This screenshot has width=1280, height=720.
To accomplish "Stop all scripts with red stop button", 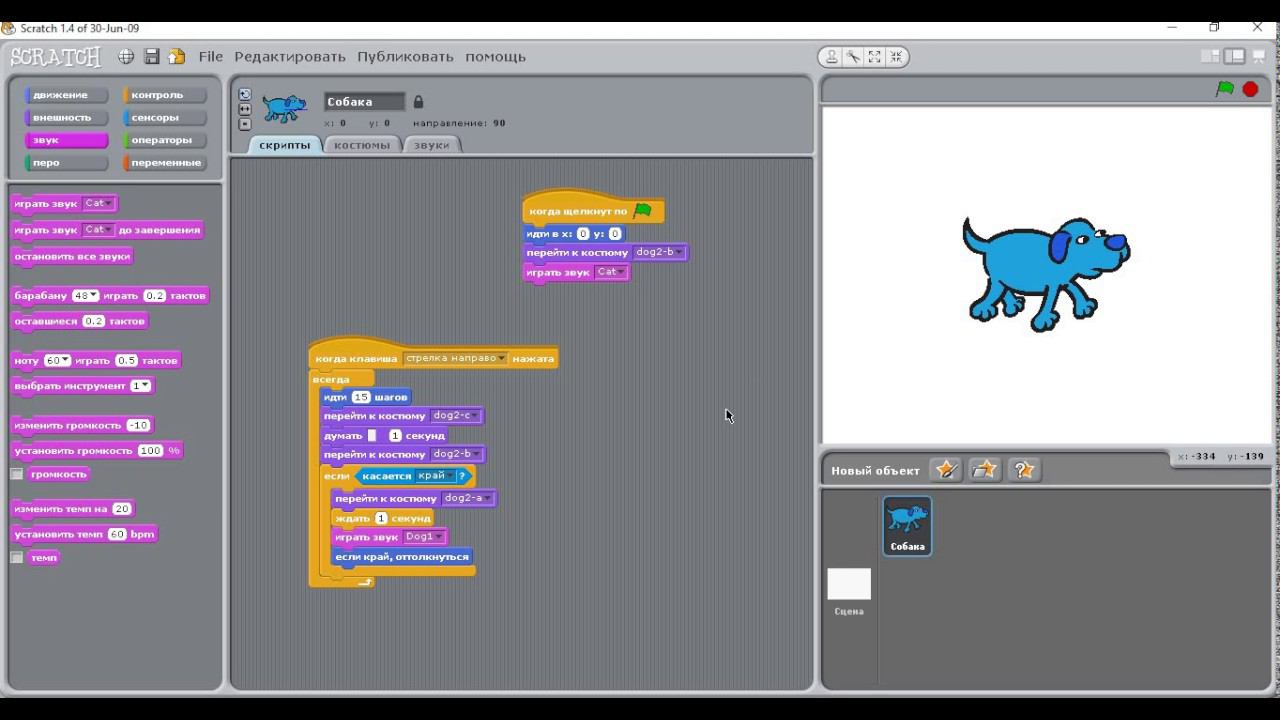I will (x=1250, y=89).
